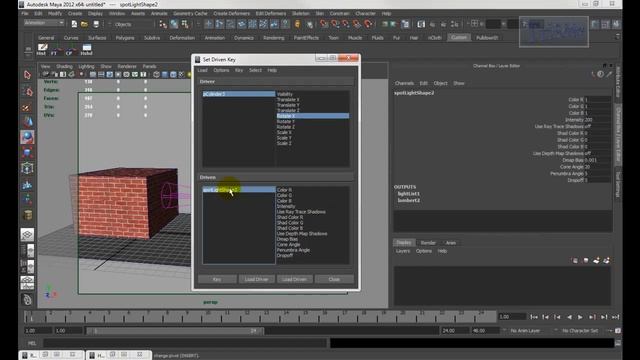Select the Universal Manipulator tool
Image resolution: width=640 pixels, height=360 pixels.
27,168
